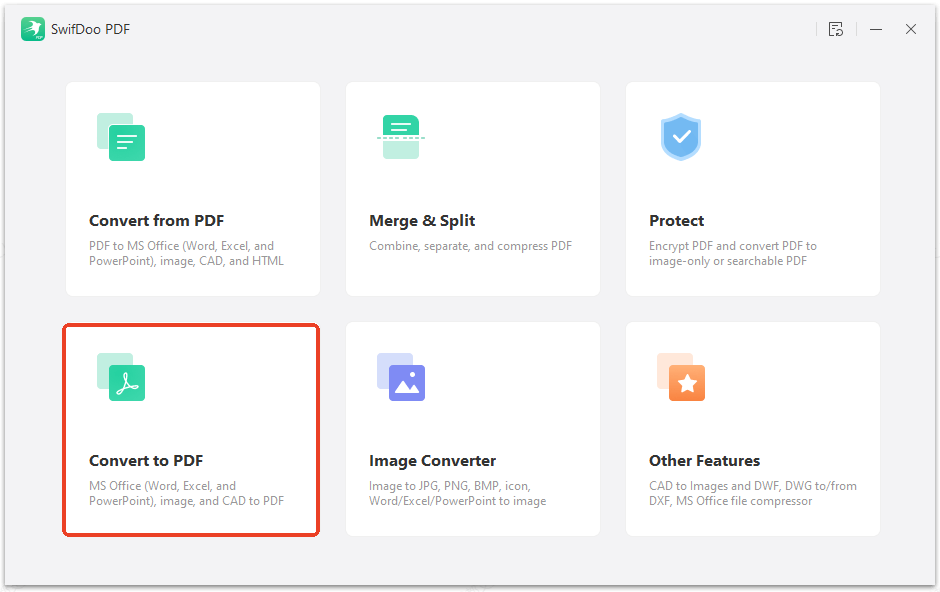Select the Merge & Split pages icon
This screenshot has width=940, height=592.
coord(401,138)
